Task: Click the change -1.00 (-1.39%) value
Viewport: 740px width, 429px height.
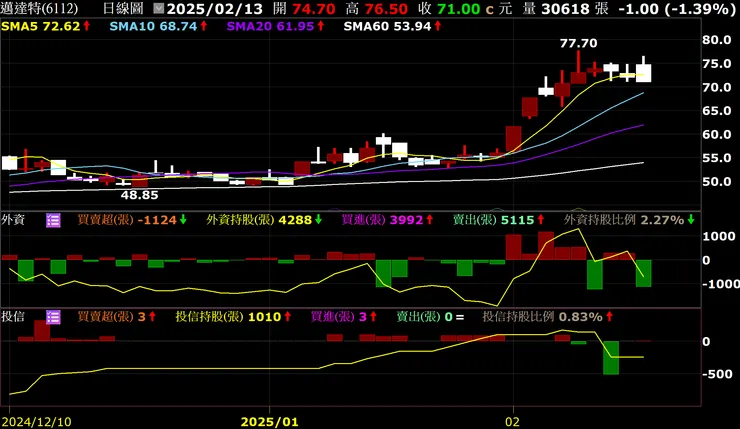Action: [676, 8]
